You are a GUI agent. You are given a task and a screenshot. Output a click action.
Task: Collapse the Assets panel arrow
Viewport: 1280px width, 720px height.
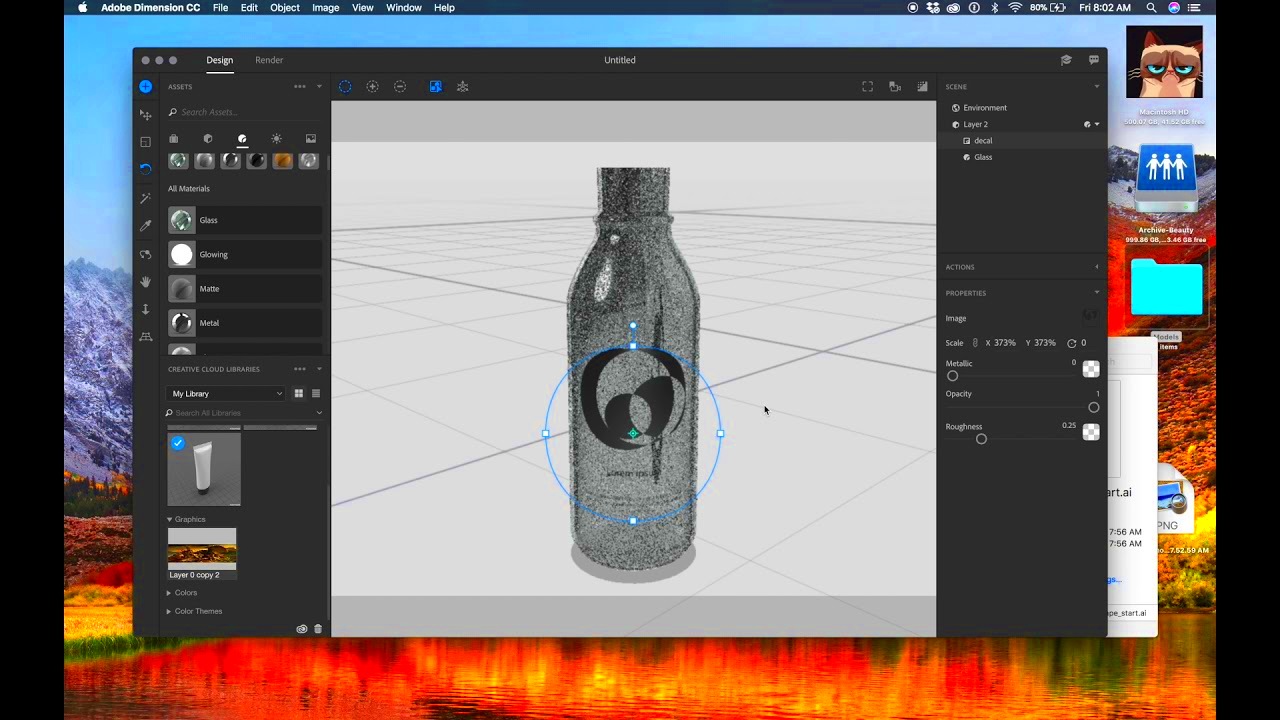319,87
